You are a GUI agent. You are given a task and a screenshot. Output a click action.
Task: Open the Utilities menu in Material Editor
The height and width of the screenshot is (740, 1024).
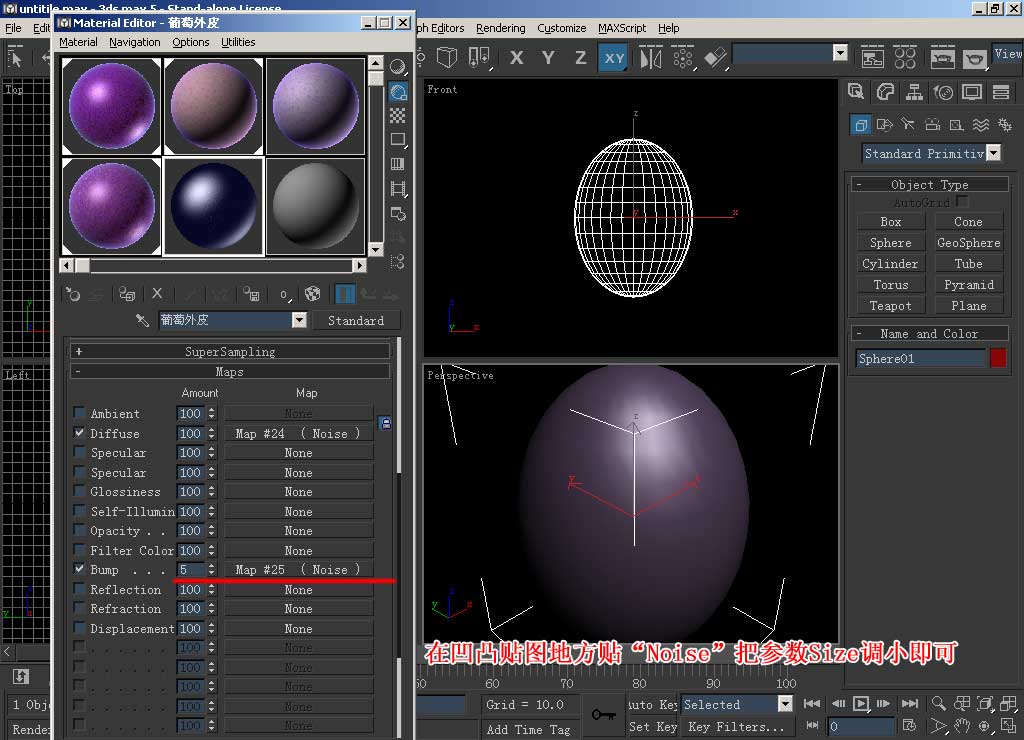pos(238,42)
